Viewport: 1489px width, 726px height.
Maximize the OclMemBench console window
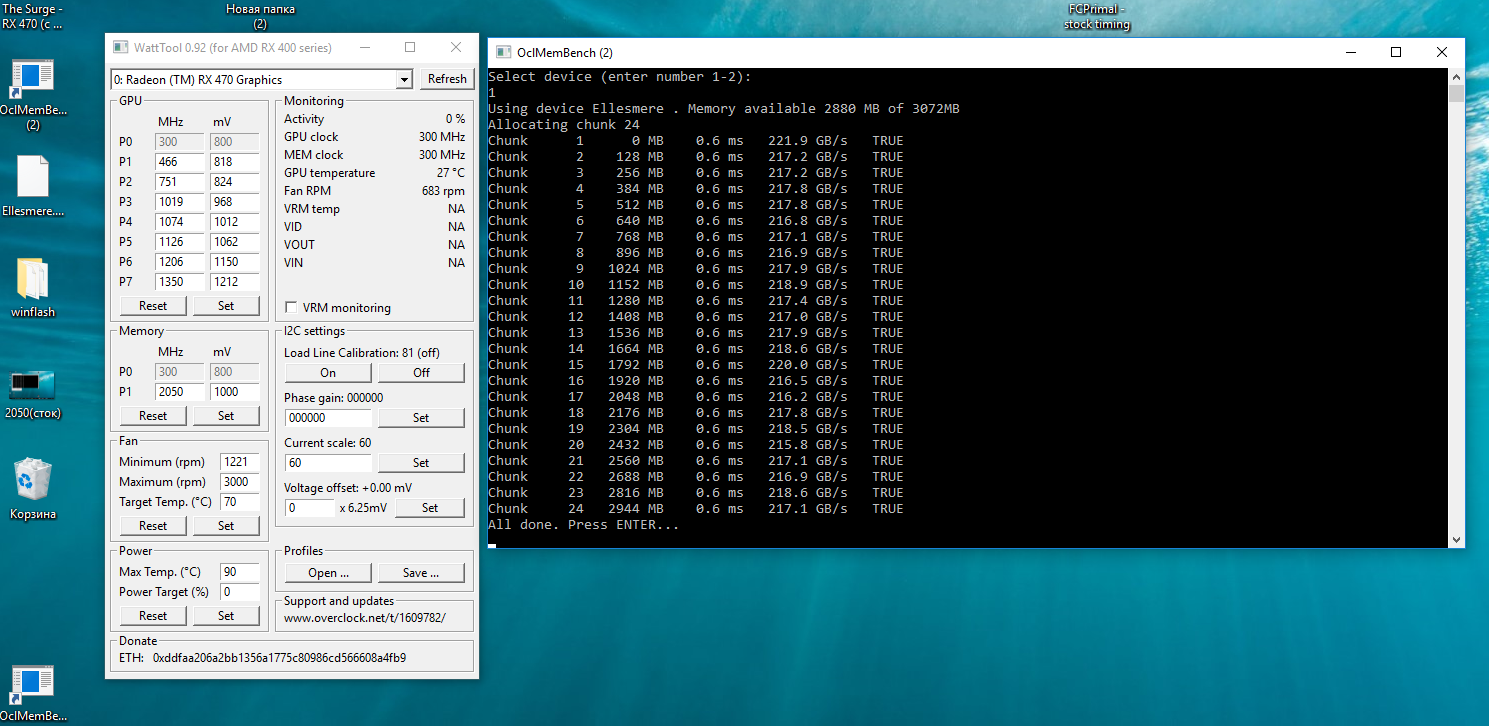[1396, 52]
